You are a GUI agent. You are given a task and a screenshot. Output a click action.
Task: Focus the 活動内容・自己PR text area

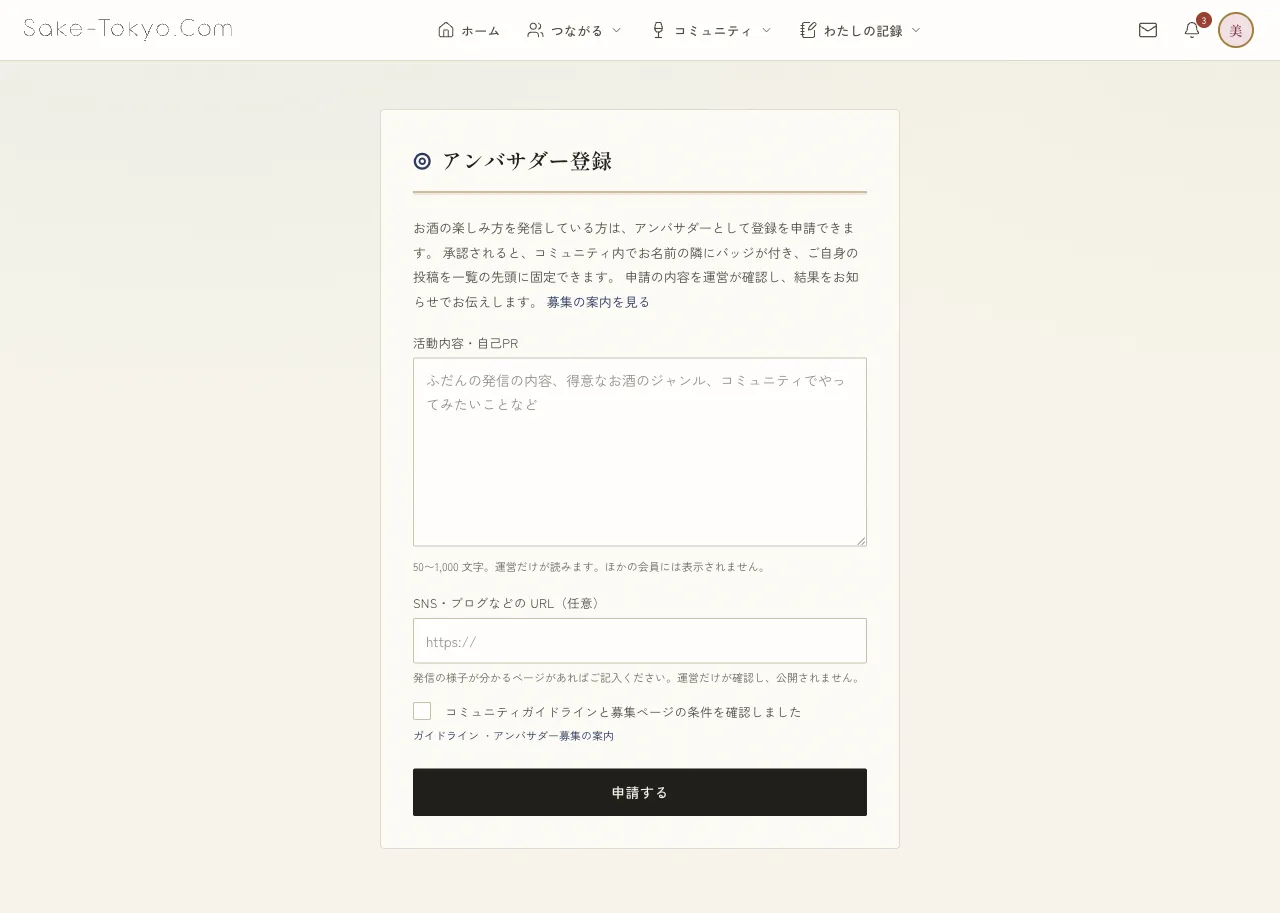tap(640, 452)
